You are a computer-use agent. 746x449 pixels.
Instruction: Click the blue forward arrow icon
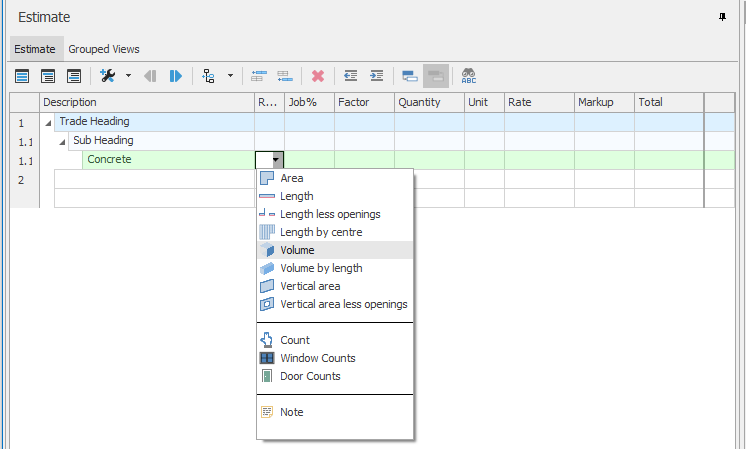pyautogui.click(x=176, y=76)
